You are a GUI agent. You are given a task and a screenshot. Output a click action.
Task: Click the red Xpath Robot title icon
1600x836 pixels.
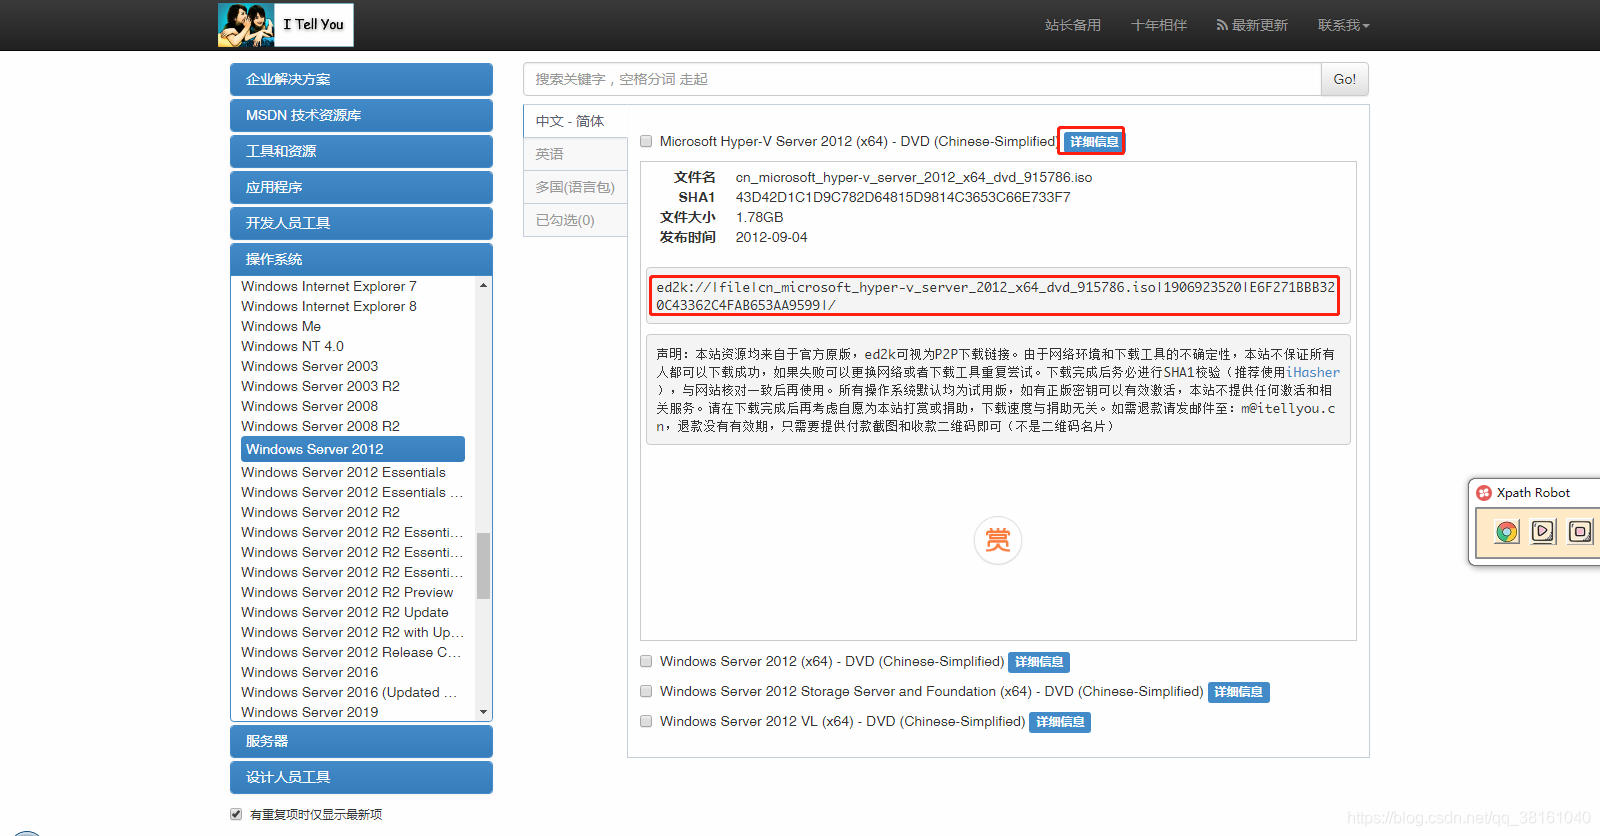coord(1484,493)
